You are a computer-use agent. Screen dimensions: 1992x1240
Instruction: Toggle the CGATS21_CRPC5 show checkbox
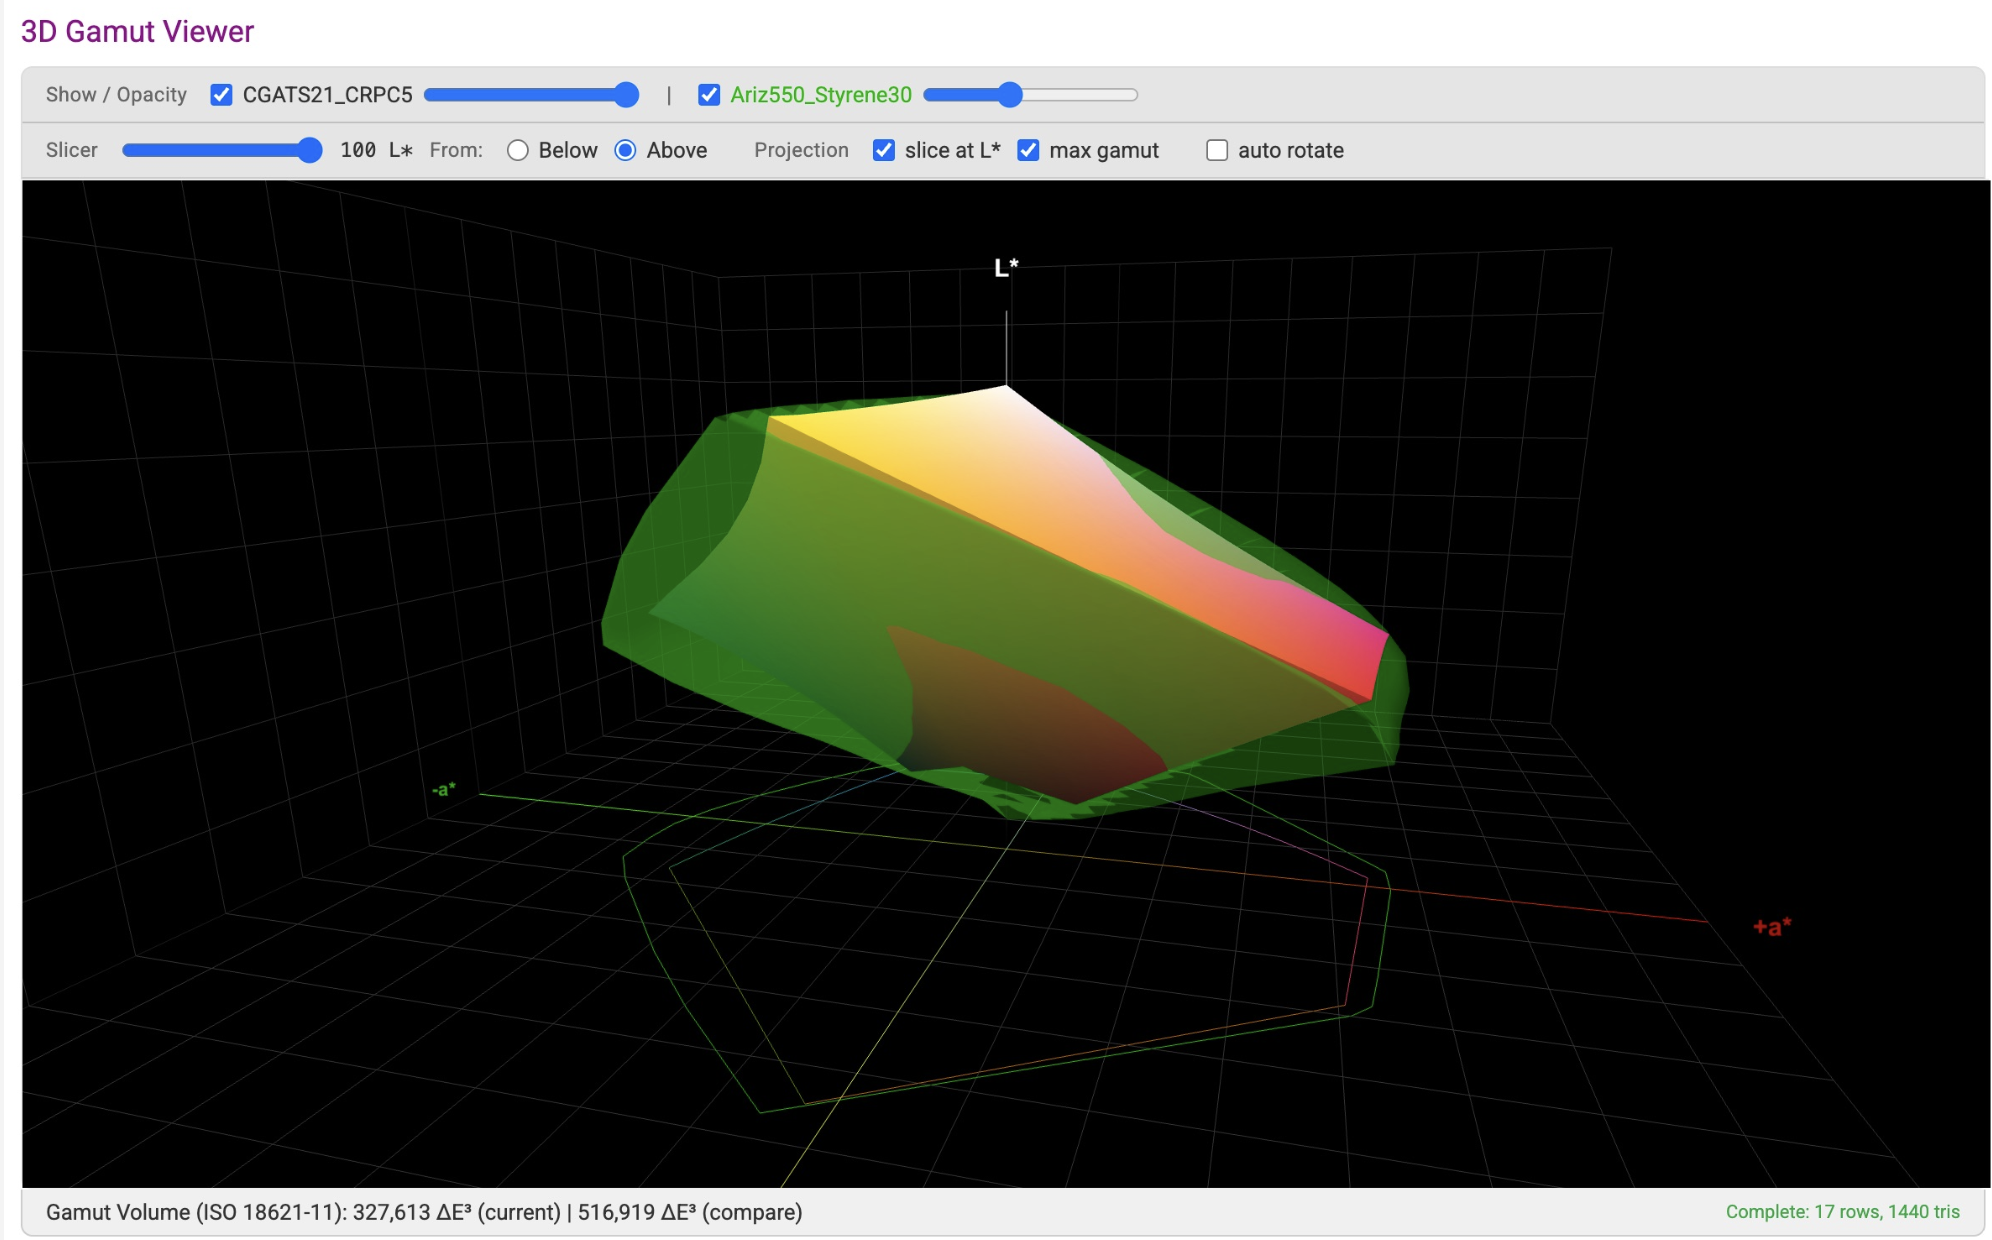coord(221,95)
